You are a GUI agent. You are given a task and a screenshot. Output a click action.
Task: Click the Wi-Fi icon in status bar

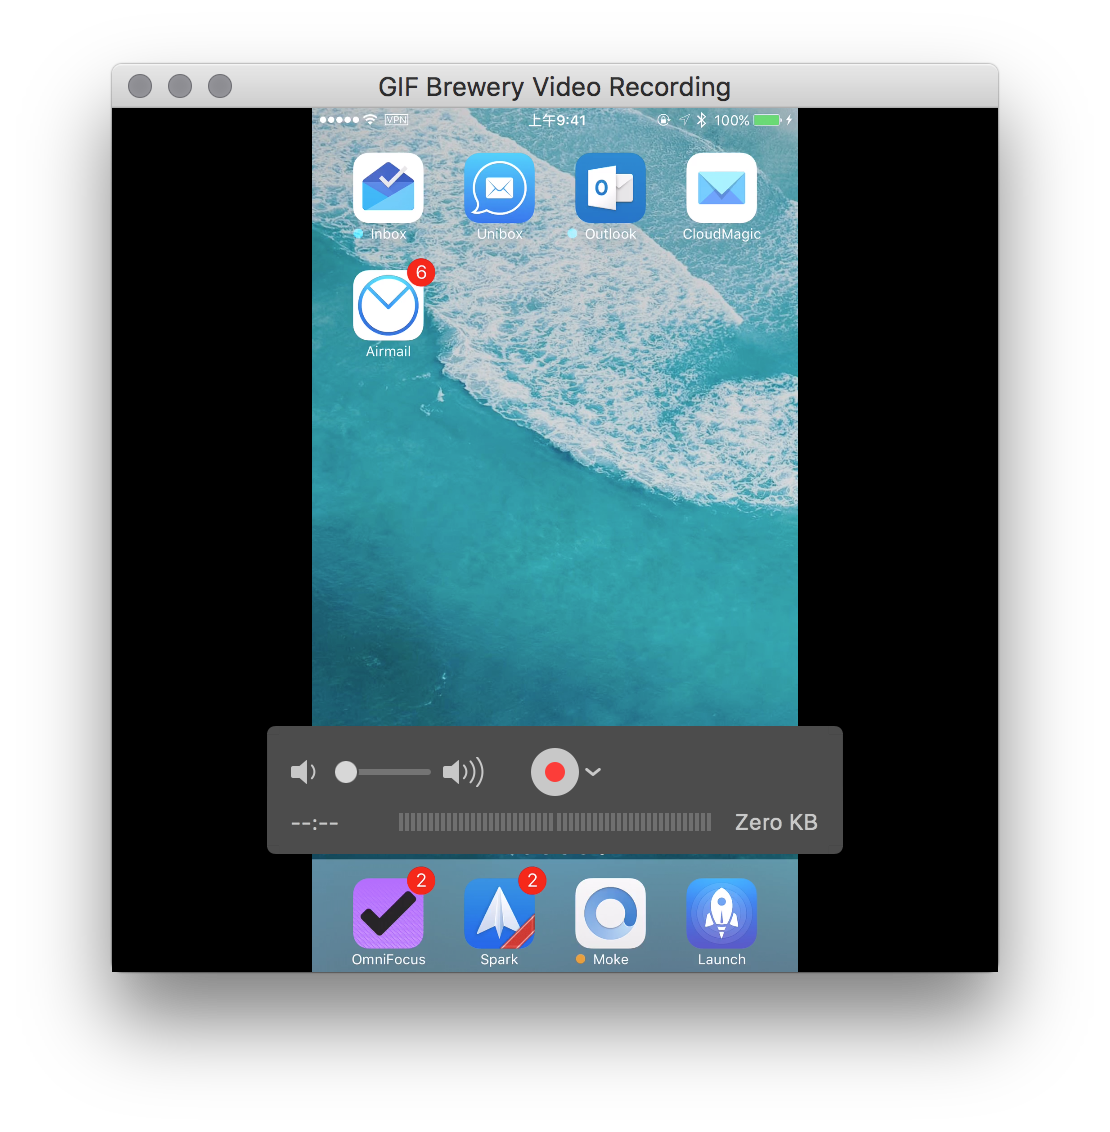pos(370,120)
